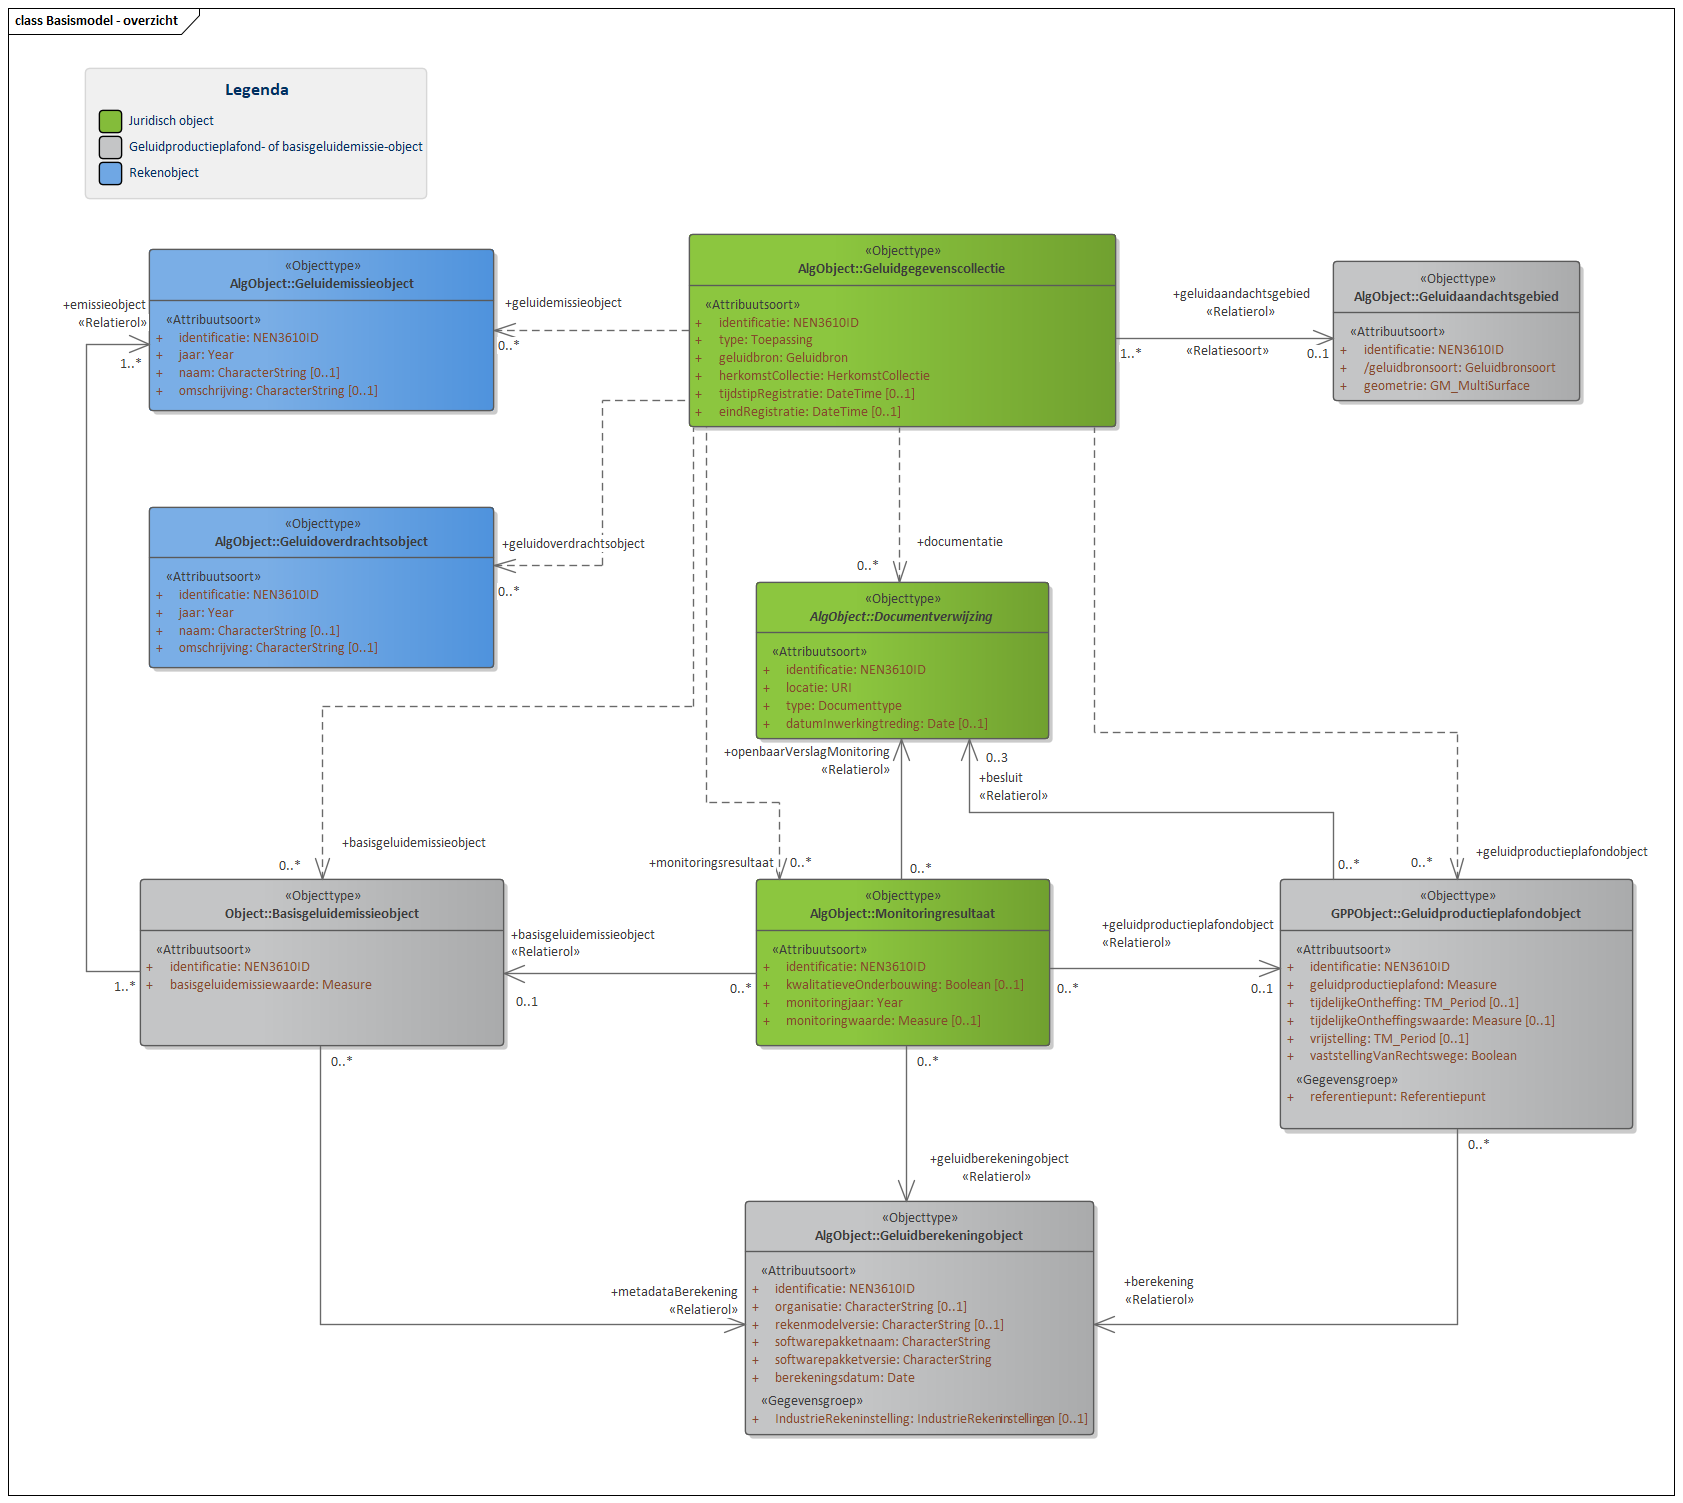
Task: Click attribute 'softwarepakketnaam: CharacterString'
Action: pos(882,1342)
